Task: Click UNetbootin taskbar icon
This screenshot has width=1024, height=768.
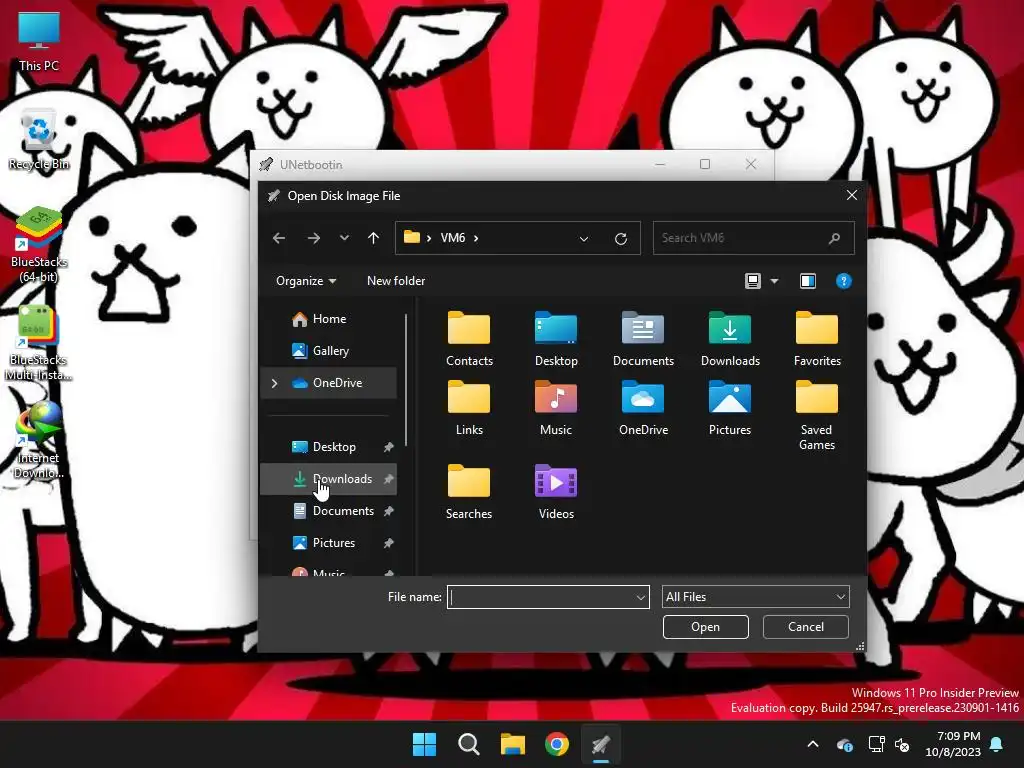Action: click(x=601, y=744)
